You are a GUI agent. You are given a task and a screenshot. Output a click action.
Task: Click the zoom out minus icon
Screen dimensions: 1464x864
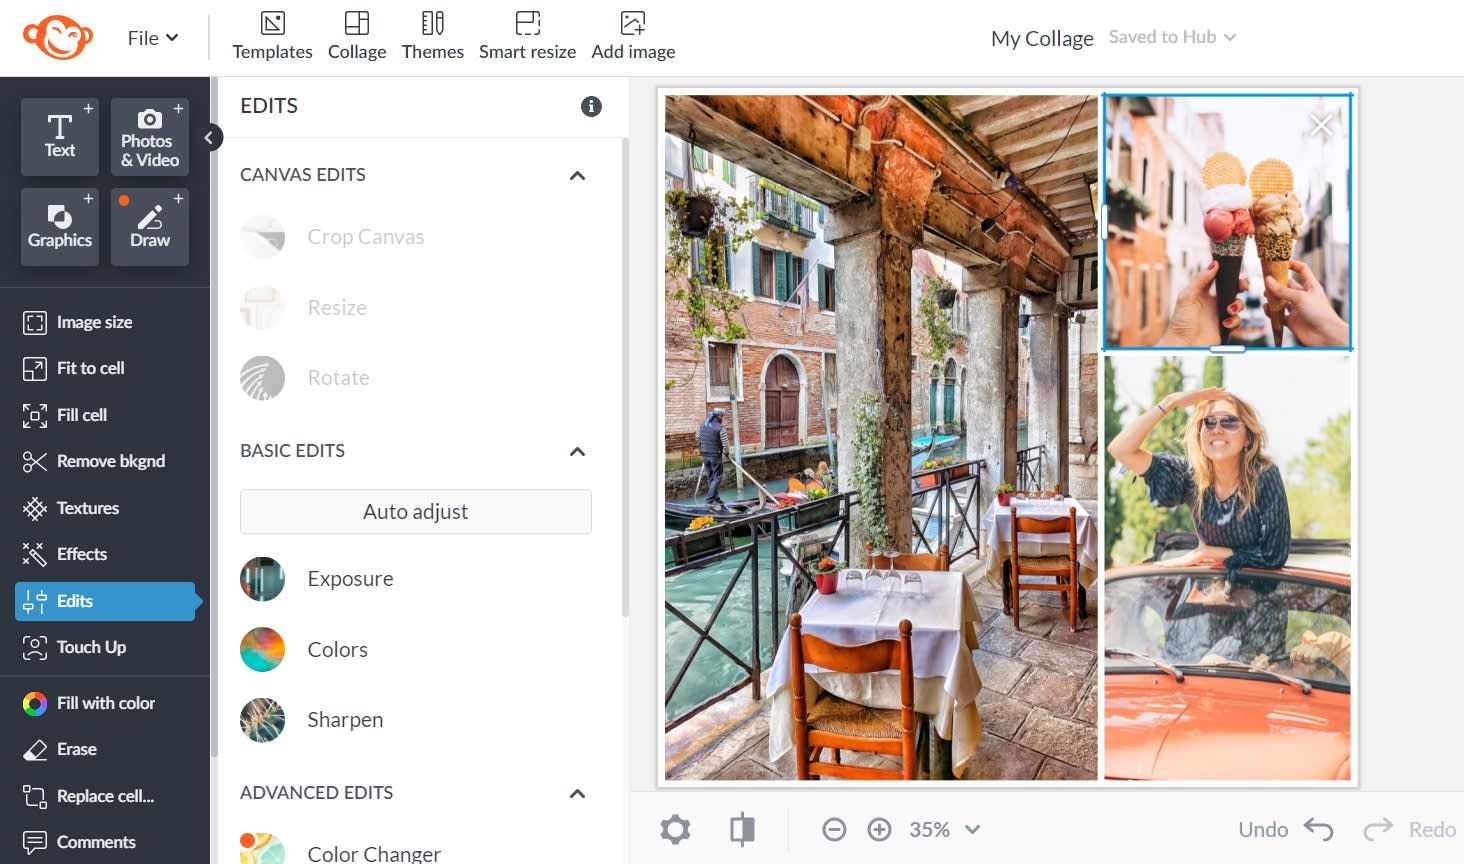point(834,829)
